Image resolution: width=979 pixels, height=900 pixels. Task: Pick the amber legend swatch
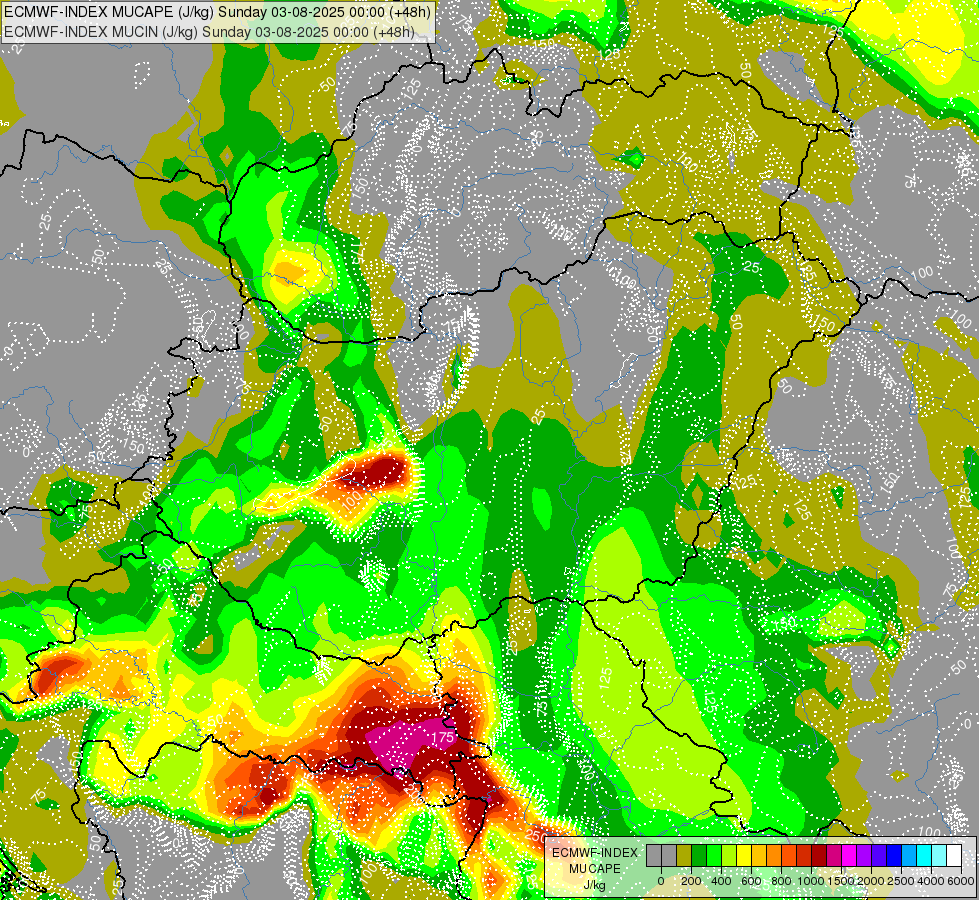tap(759, 855)
